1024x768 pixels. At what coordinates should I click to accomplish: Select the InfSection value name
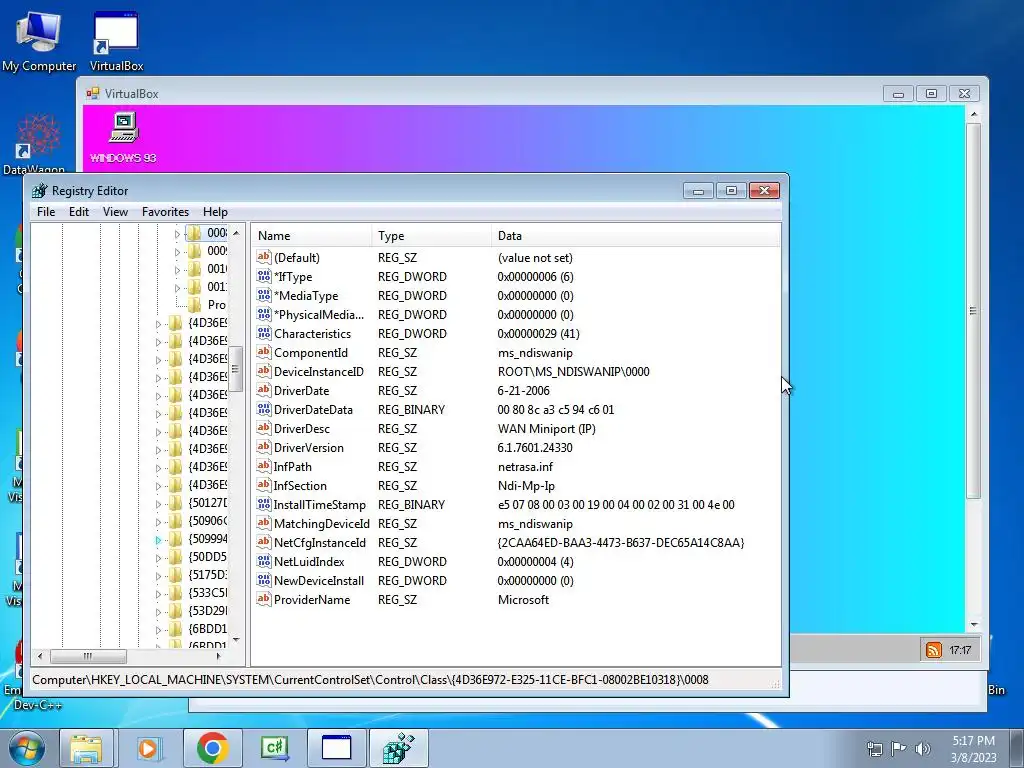pyautogui.click(x=300, y=485)
